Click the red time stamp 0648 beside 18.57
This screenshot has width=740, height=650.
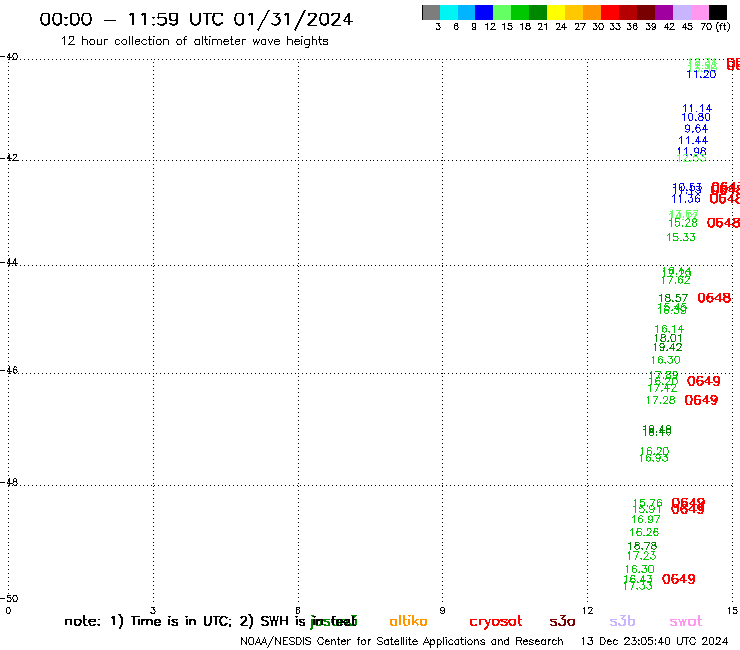tap(714, 298)
